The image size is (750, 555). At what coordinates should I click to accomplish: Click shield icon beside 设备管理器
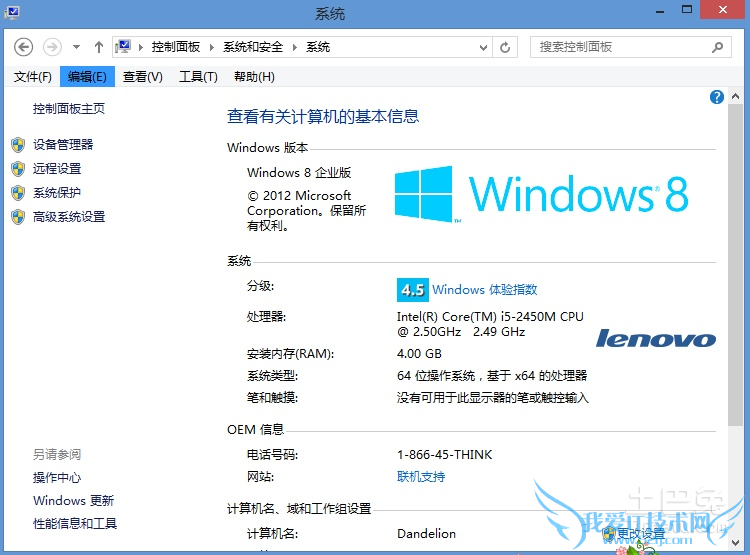click(x=18, y=145)
